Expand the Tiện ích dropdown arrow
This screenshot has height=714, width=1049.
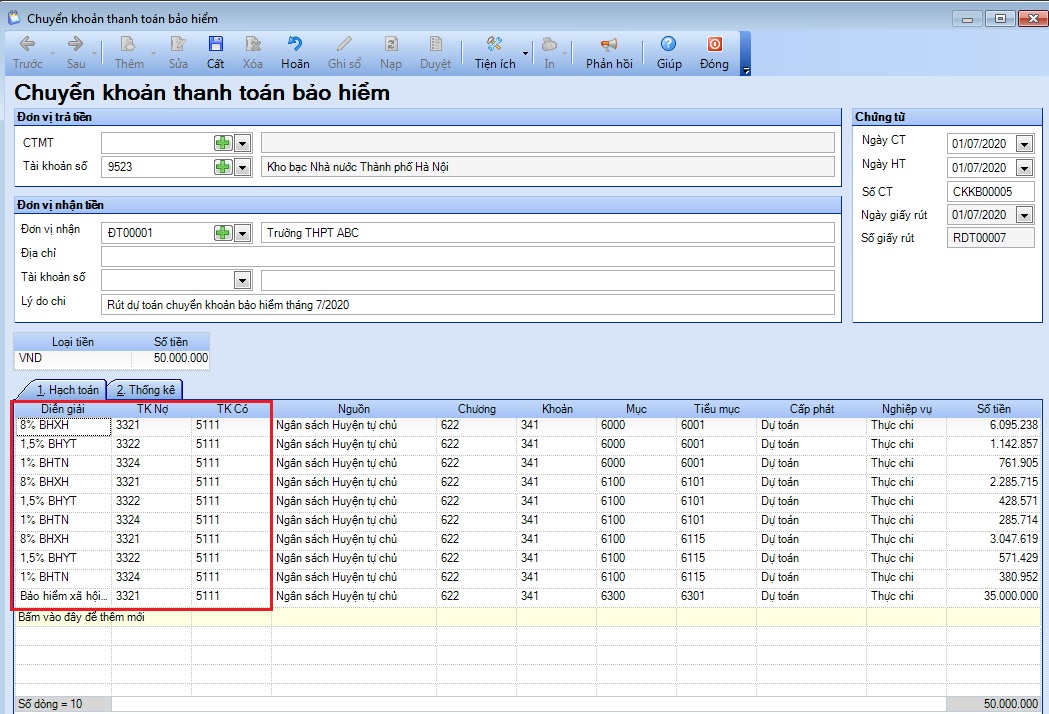[525, 54]
